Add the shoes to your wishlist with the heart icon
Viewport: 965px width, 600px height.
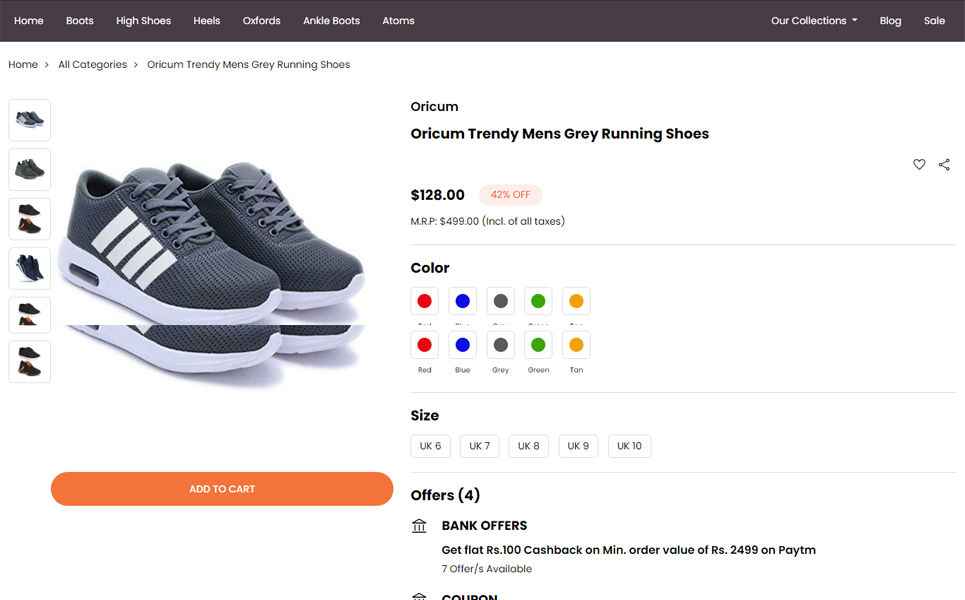coord(919,165)
